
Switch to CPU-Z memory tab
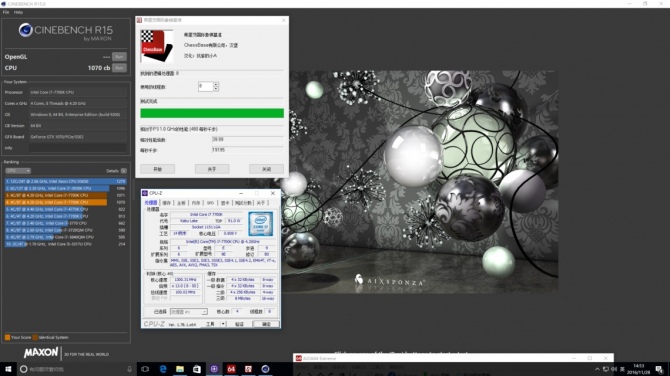pyautogui.click(x=196, y=203)
